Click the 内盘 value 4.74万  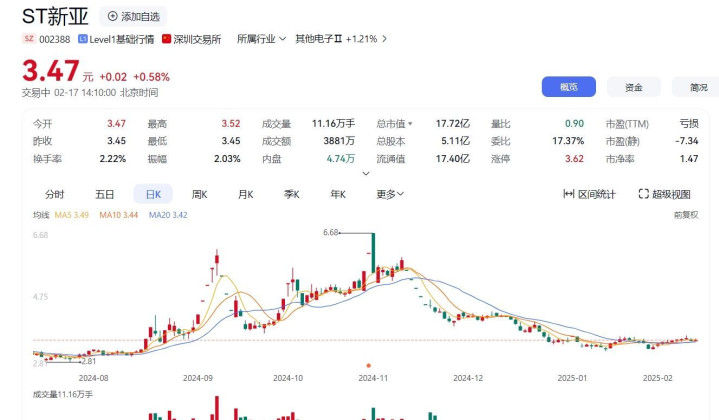(x=341, y=159)
